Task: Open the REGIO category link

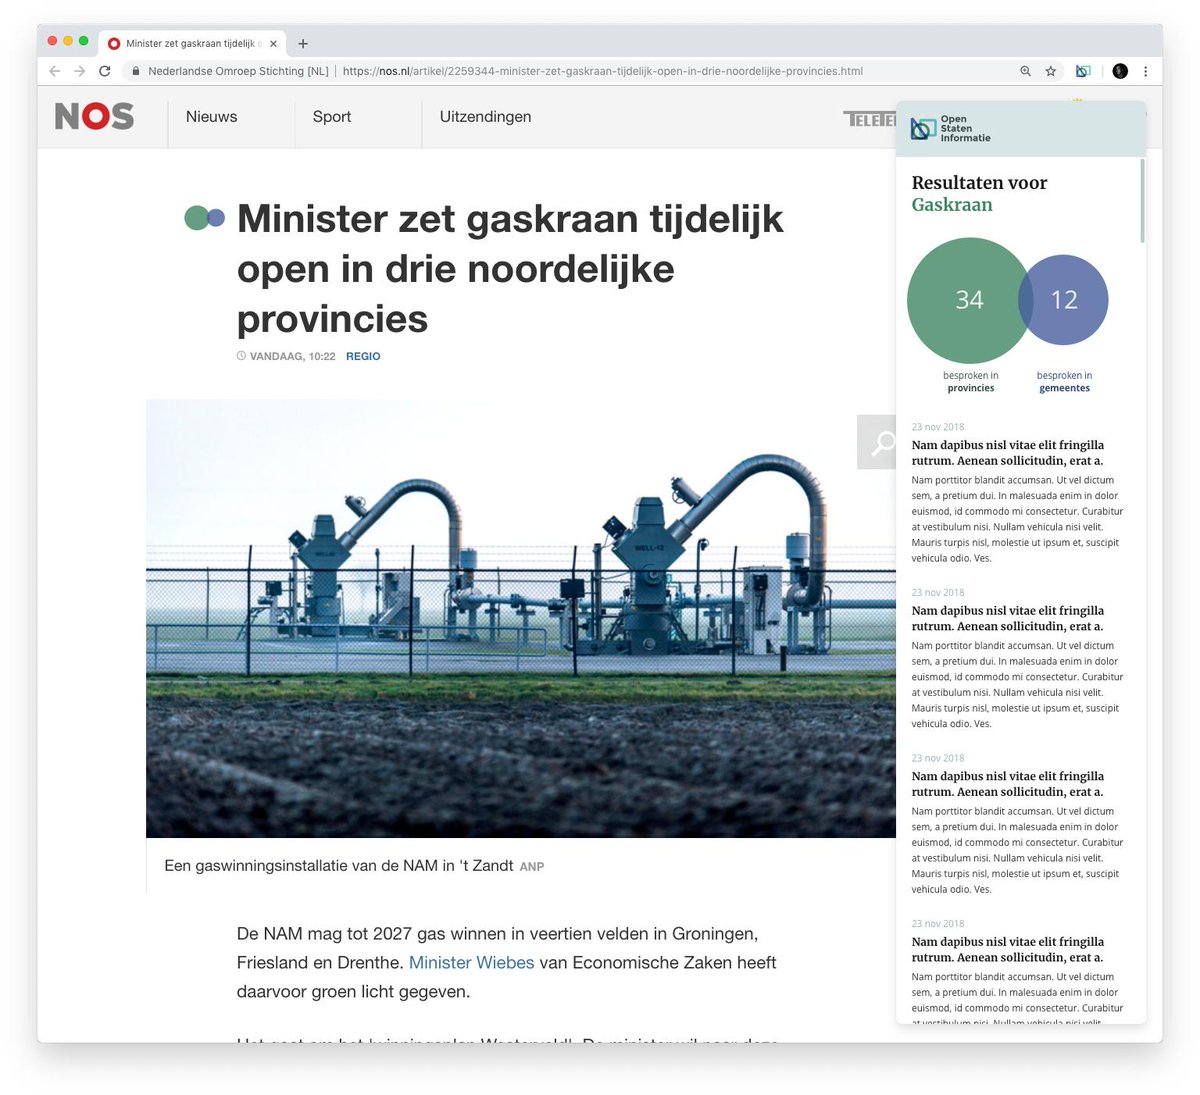Action: (x=363, y=356)
